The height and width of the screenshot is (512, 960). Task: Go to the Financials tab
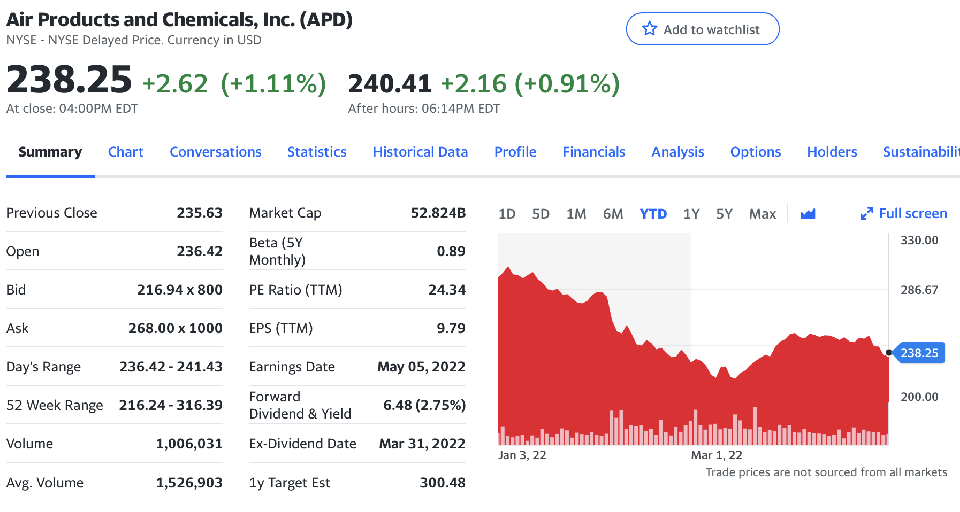594,152
